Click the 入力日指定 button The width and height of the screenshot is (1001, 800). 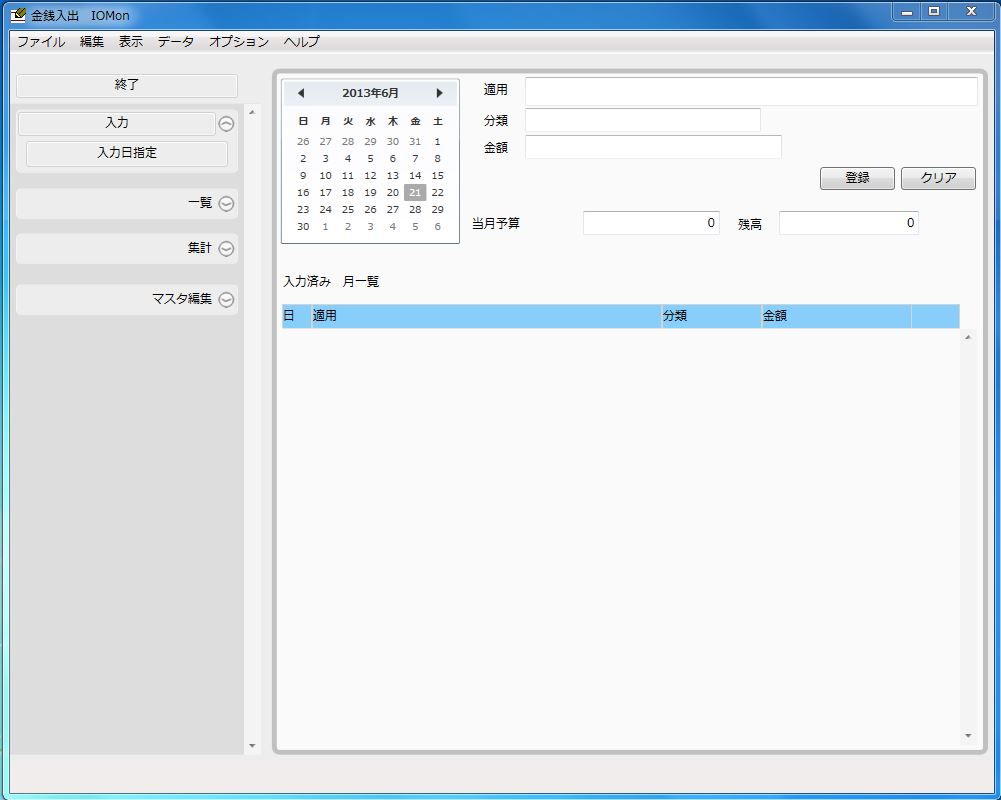click(127, 153)
